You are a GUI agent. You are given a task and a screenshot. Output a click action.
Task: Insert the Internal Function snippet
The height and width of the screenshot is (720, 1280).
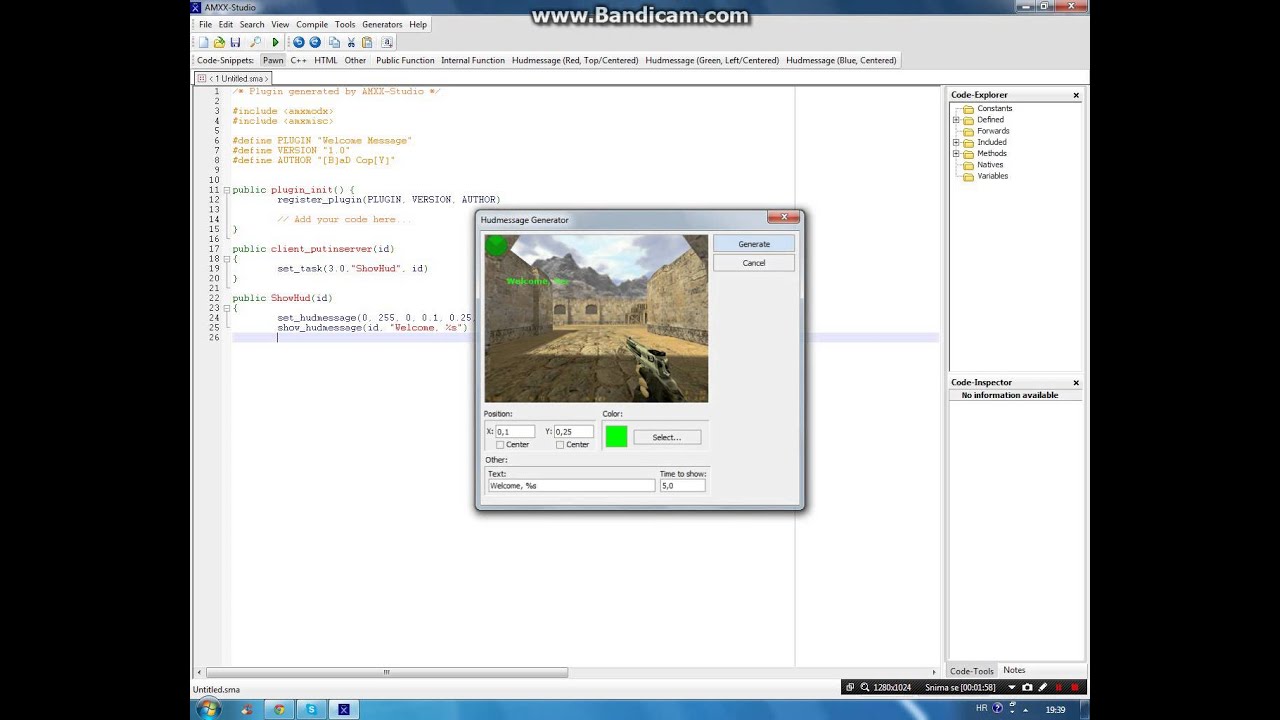coord(473,60)
